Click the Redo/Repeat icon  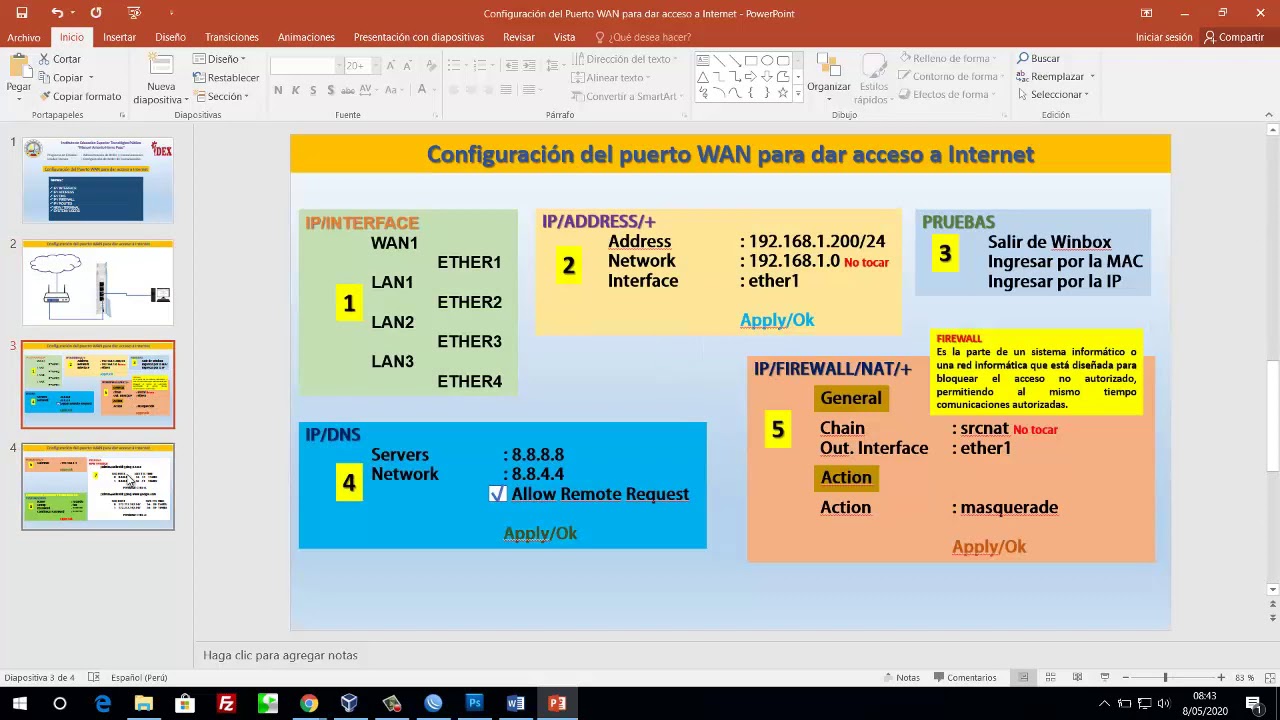point(96,13)
